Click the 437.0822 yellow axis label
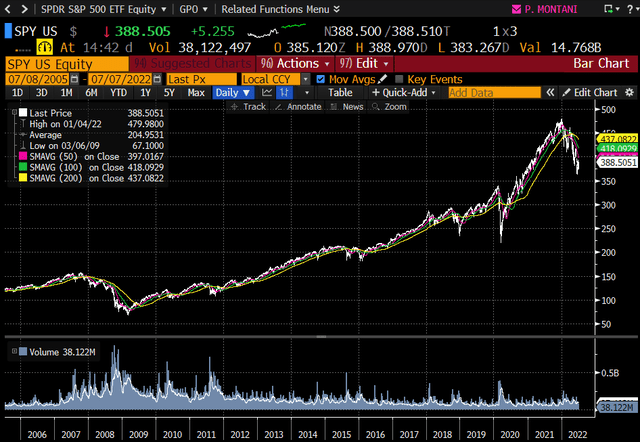Image resolution: width=640 pixels, height=442 pixels. pyautogui.click(x=618, y=139)
